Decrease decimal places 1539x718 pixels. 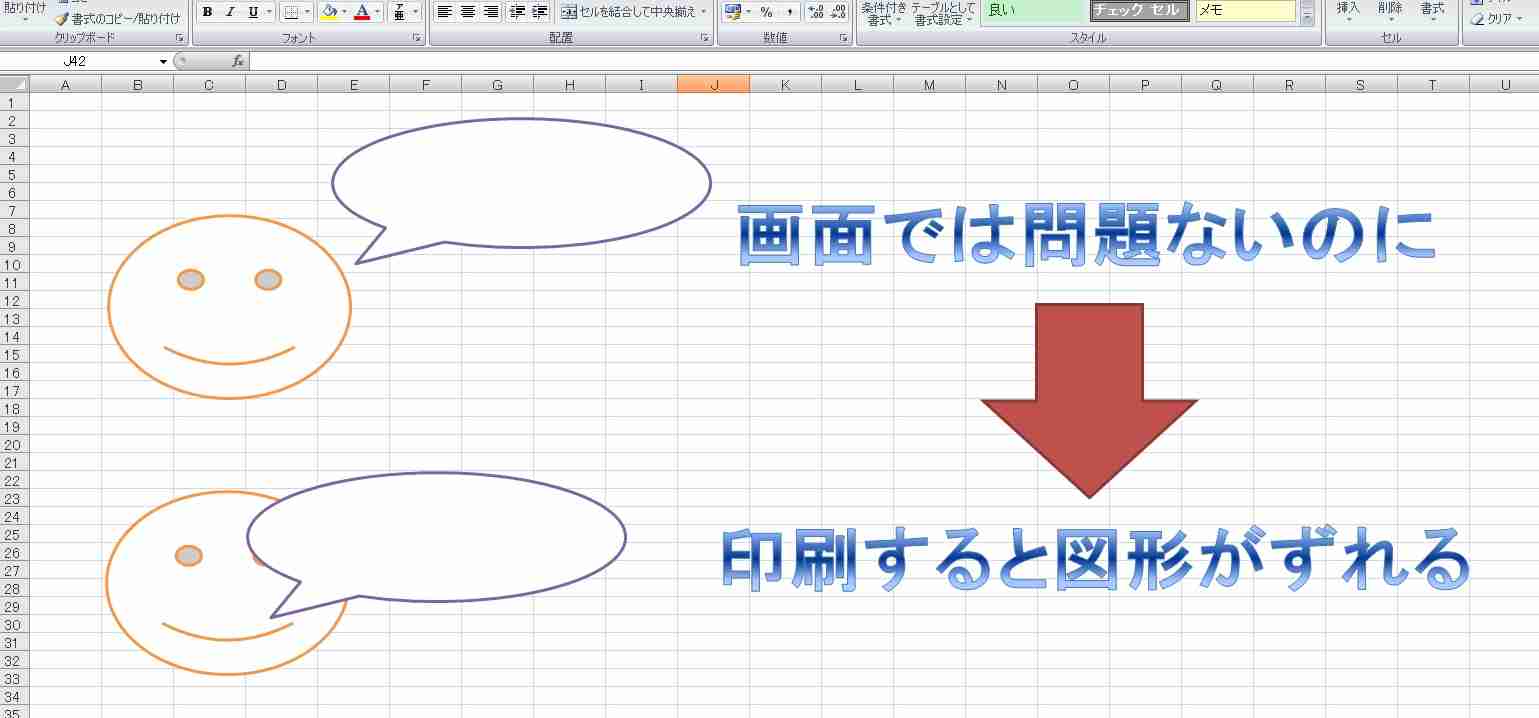pos(838,12)
